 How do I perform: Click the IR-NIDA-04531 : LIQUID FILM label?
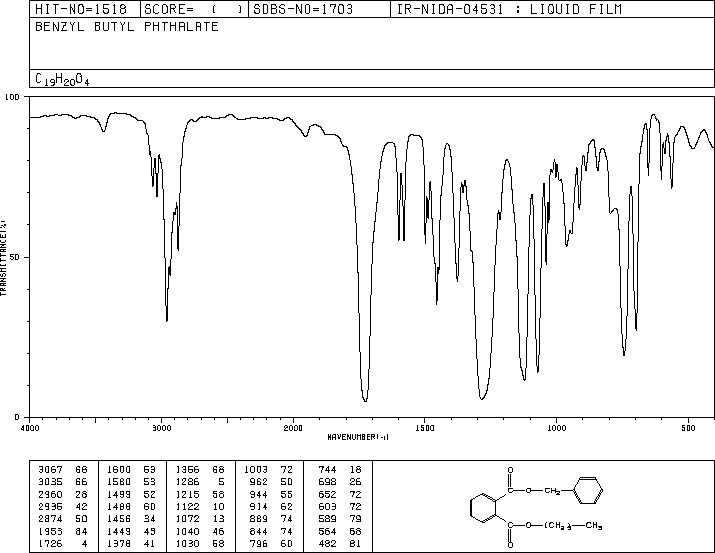(x=509, y=9)
